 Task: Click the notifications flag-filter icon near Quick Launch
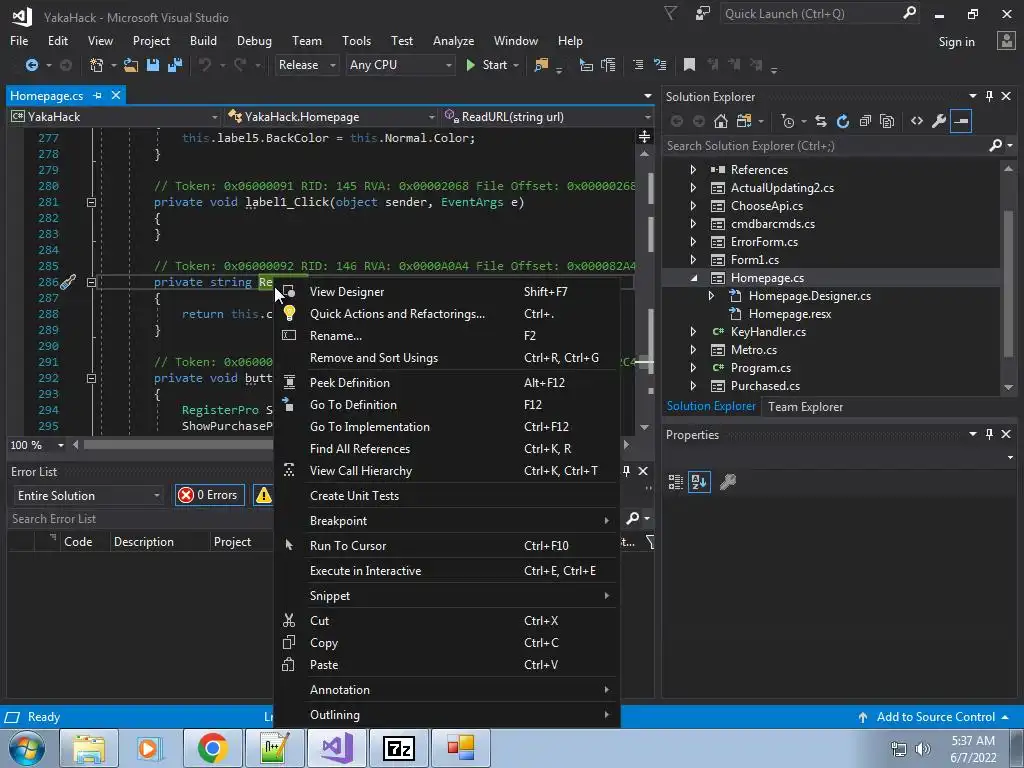tap(671, 13)
